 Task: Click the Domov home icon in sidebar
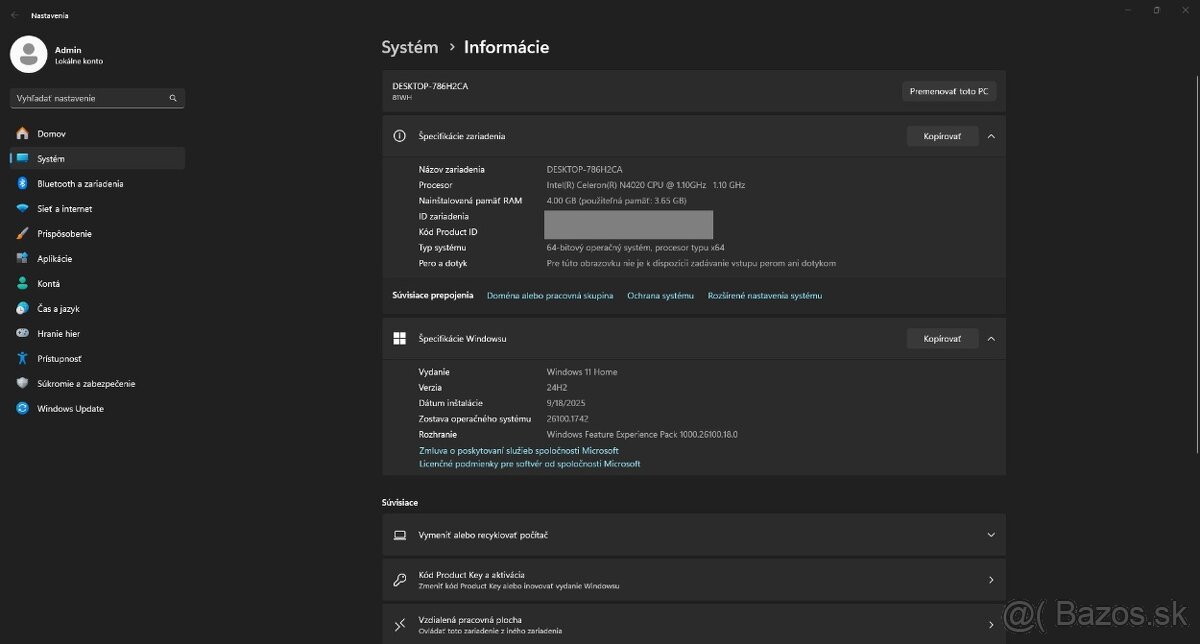pos(22,134)
